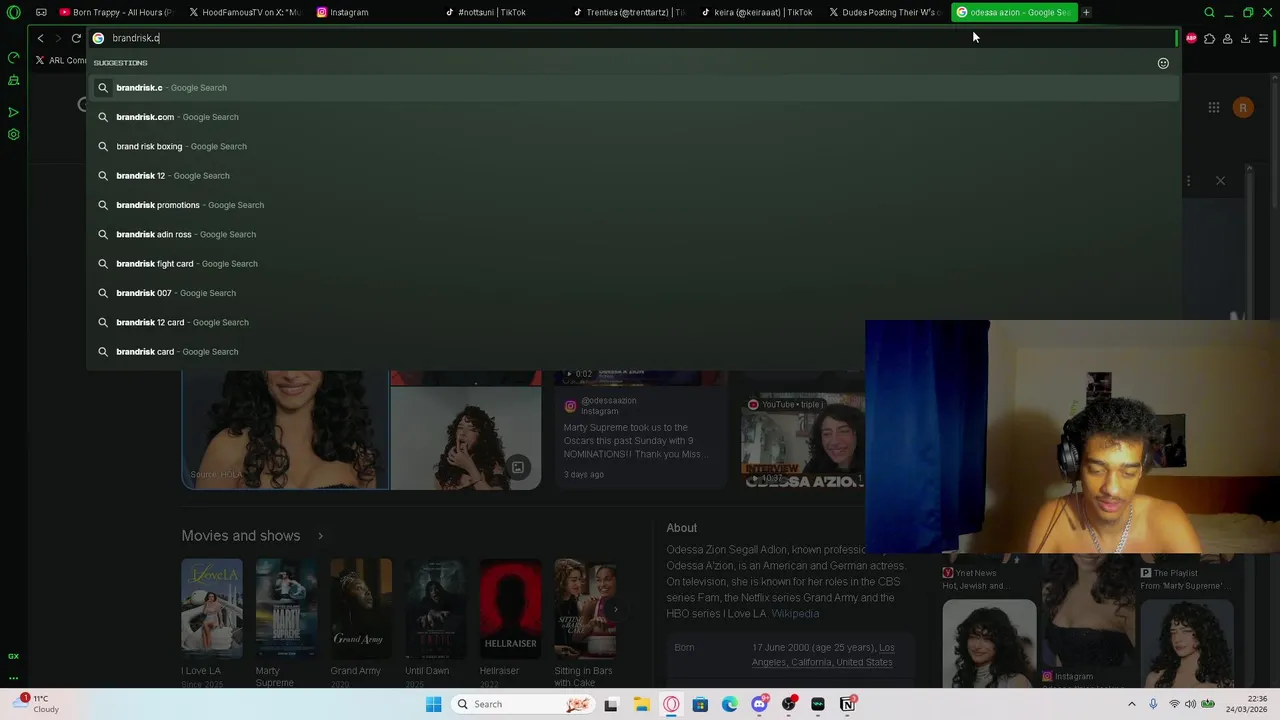The image size is (1280, 720).
Task: Select suggestion brandrisk promotions
Action: point(632,205)
